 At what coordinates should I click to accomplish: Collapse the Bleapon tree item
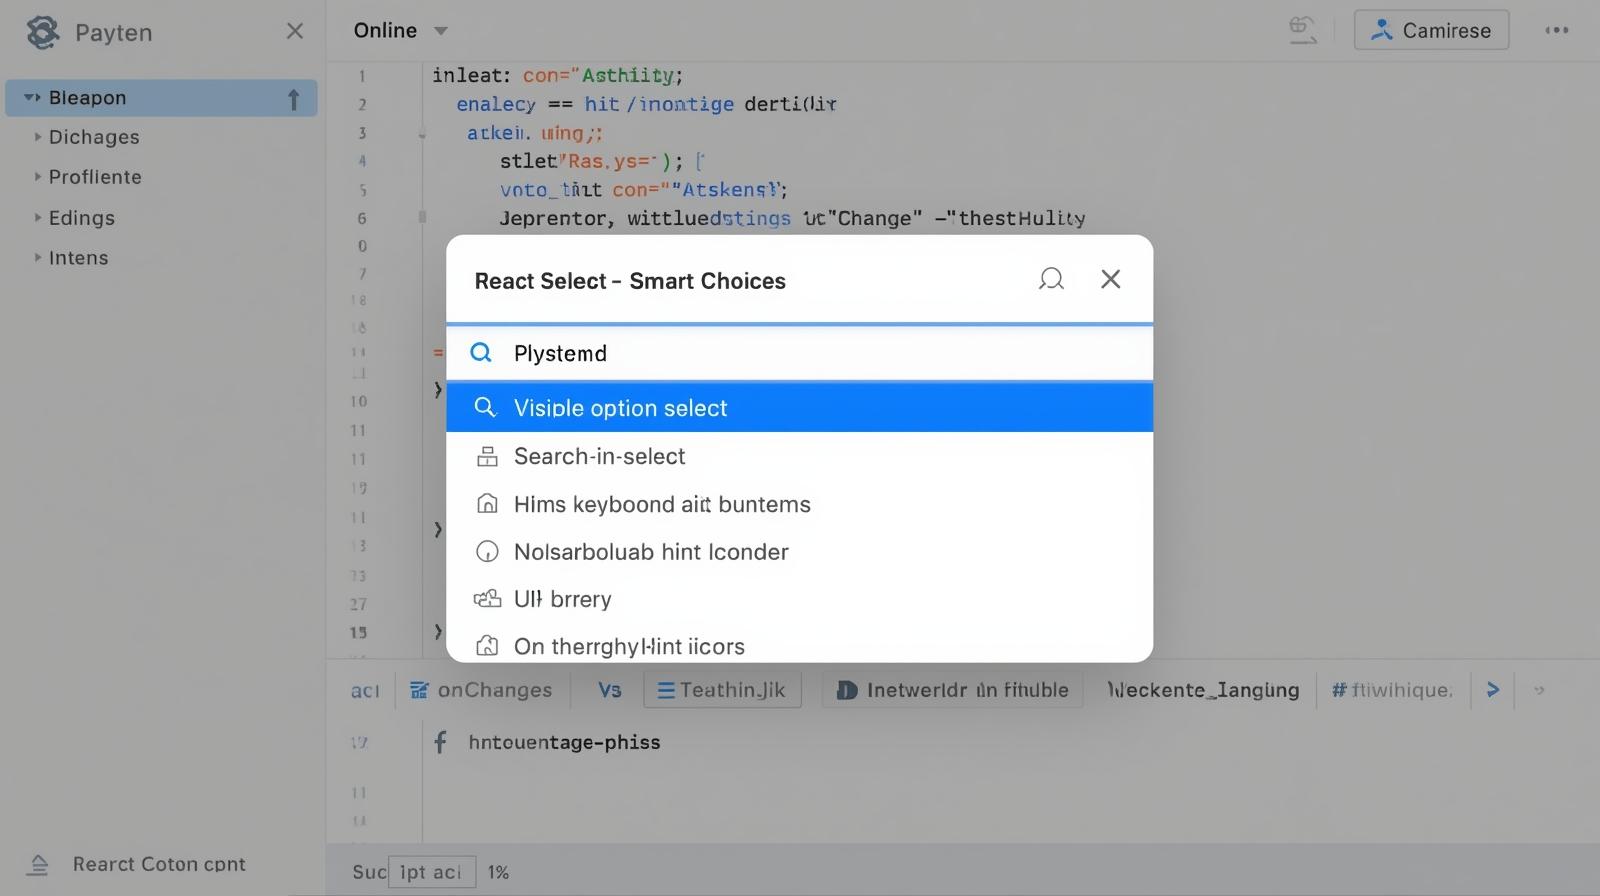[31, 98]
